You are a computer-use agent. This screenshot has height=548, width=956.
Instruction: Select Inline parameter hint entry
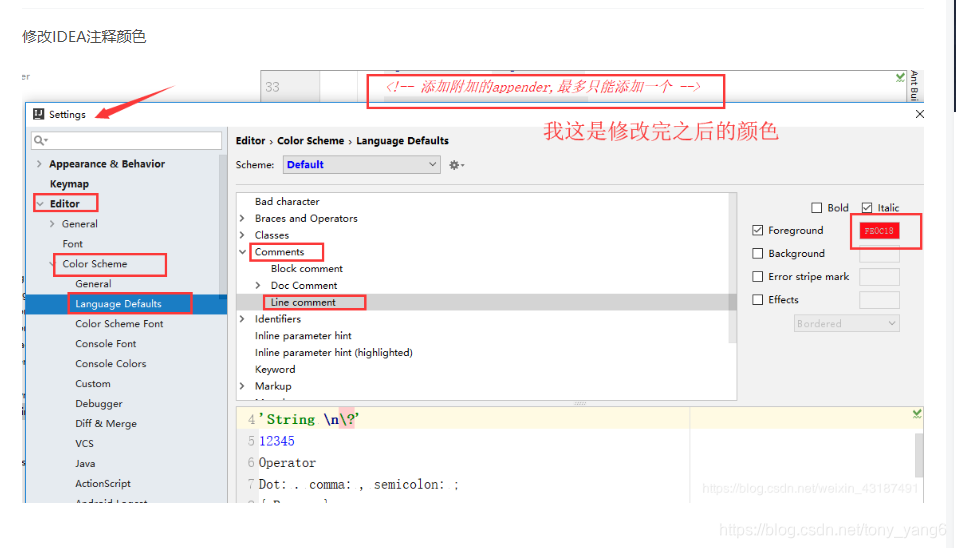tap(303, 336)
